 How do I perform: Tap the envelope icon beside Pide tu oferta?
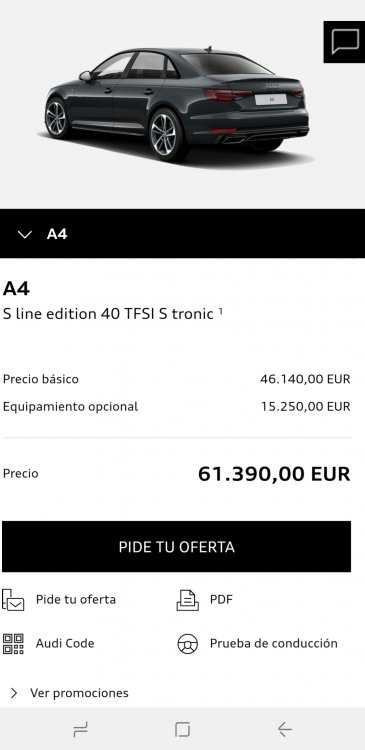click(13, 600)
